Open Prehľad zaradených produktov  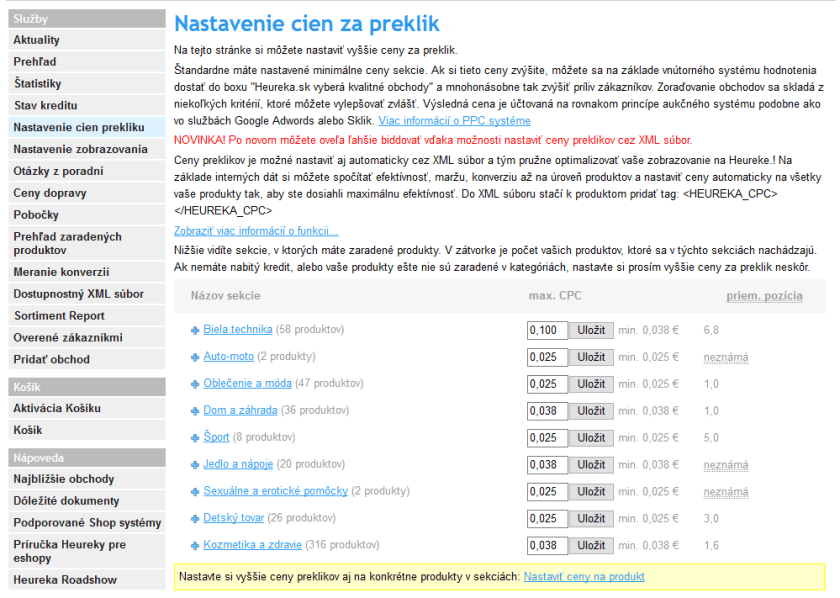[87, 244]
